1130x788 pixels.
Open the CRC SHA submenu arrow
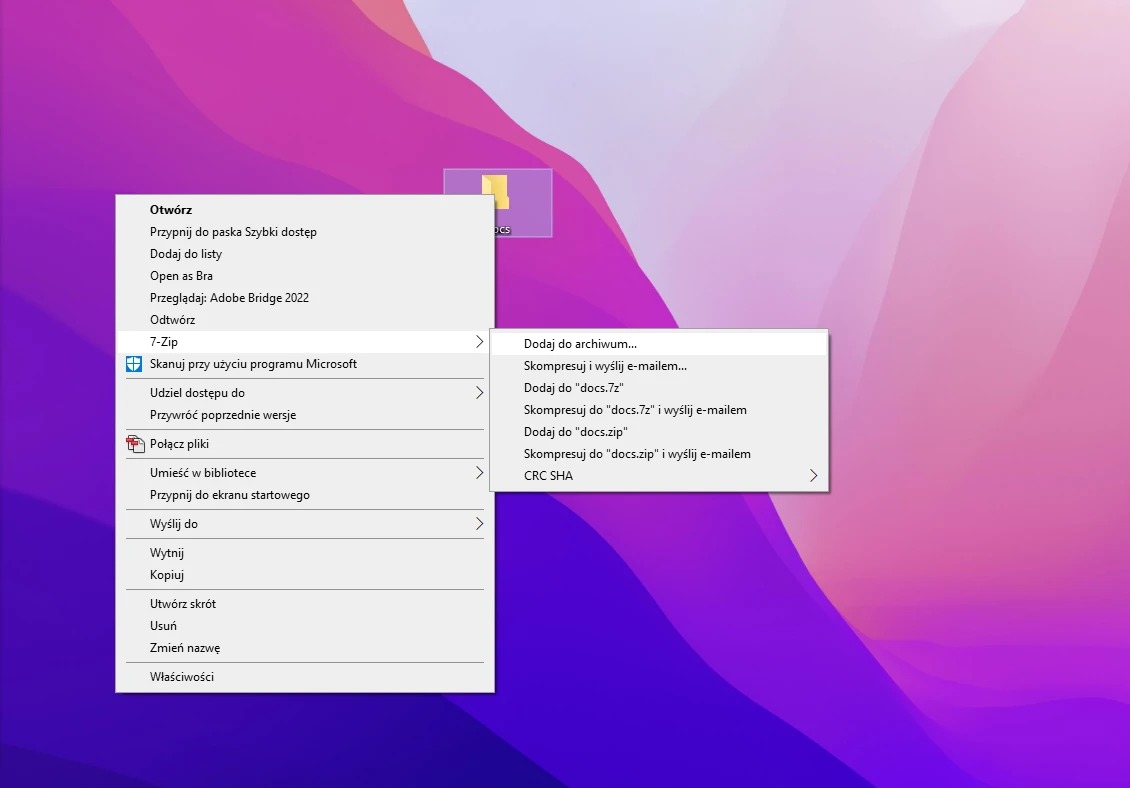[x=813, y=476]
